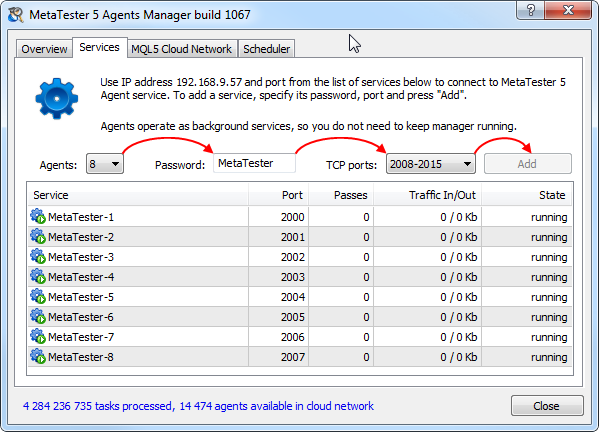This screenshot has height=432, width=599.
Task: Sort by Traffic In/Out column header
Action: click(x=427, y=195)
